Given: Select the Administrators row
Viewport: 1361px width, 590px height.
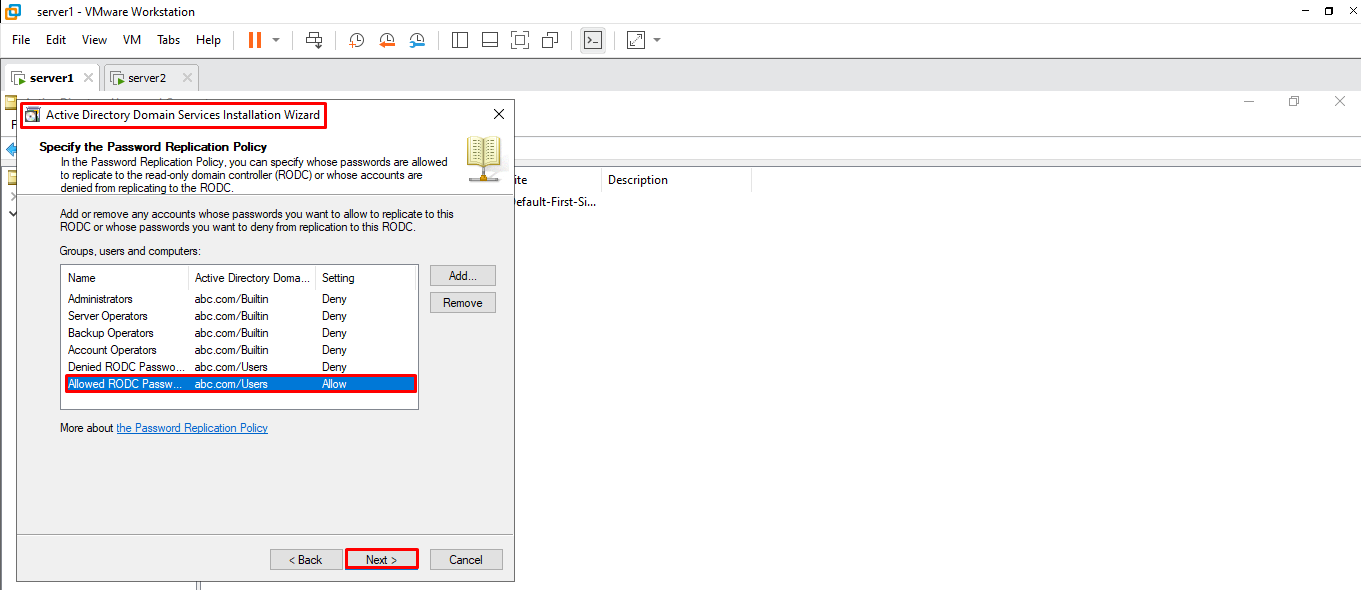Looking at the screenshot, I should (x=240, y=299).
